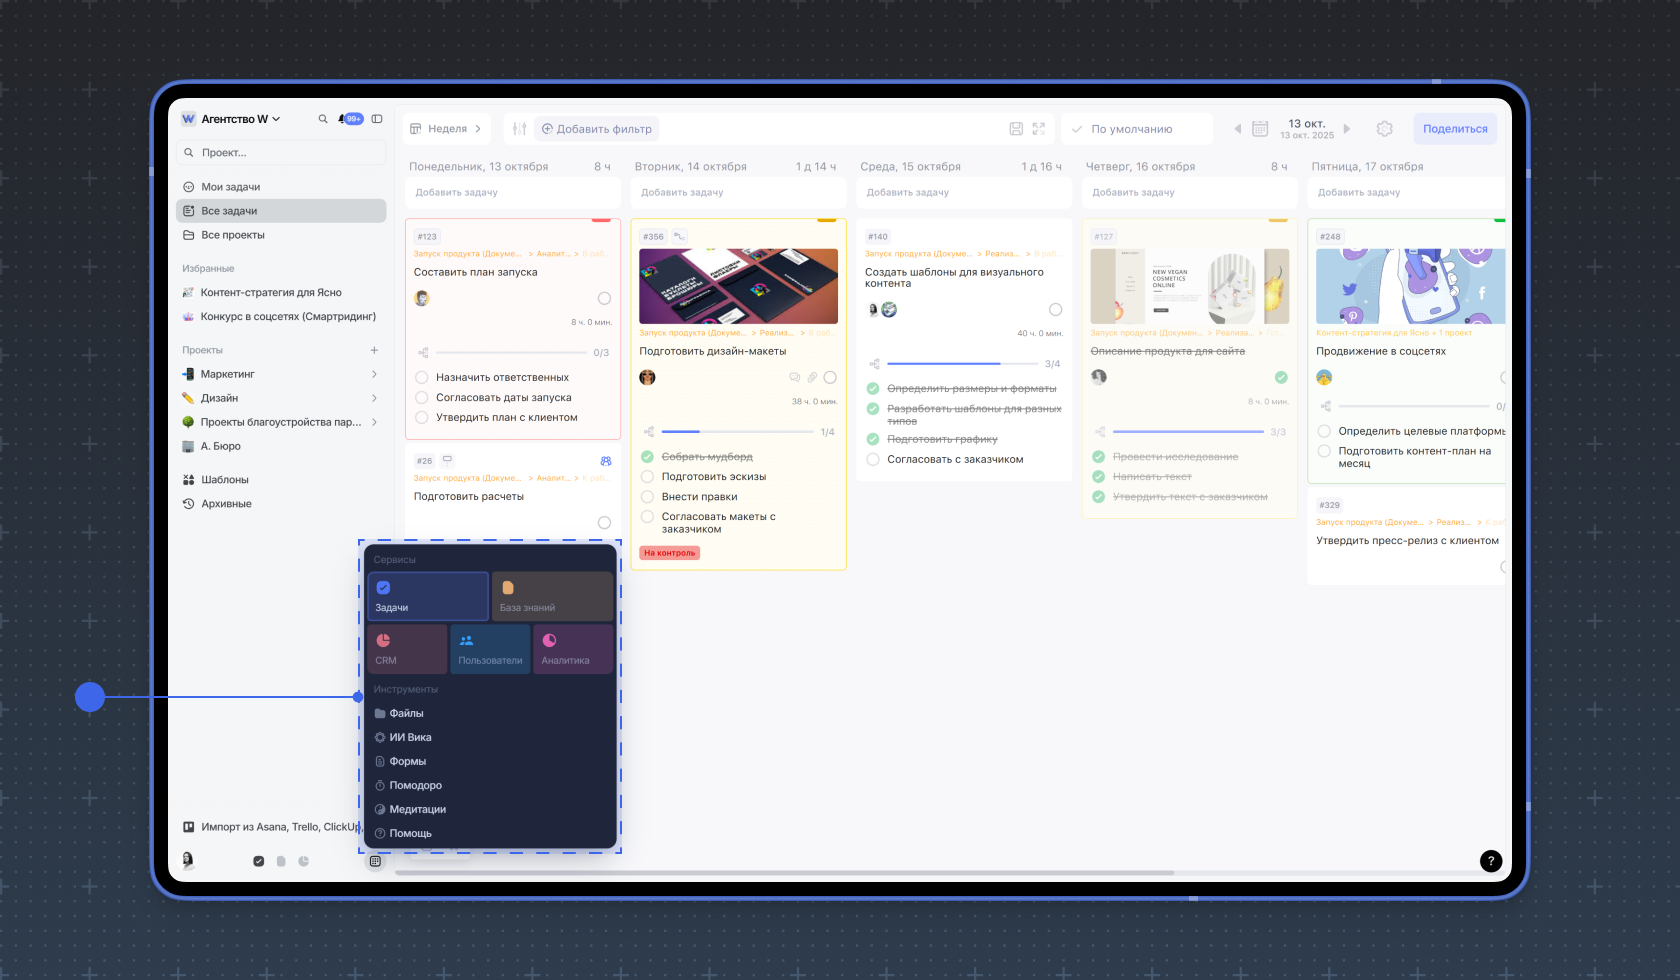This screenshot has height=980, width=1680.
Task: Click the "Проект..." search field
Action: (280, 153)
